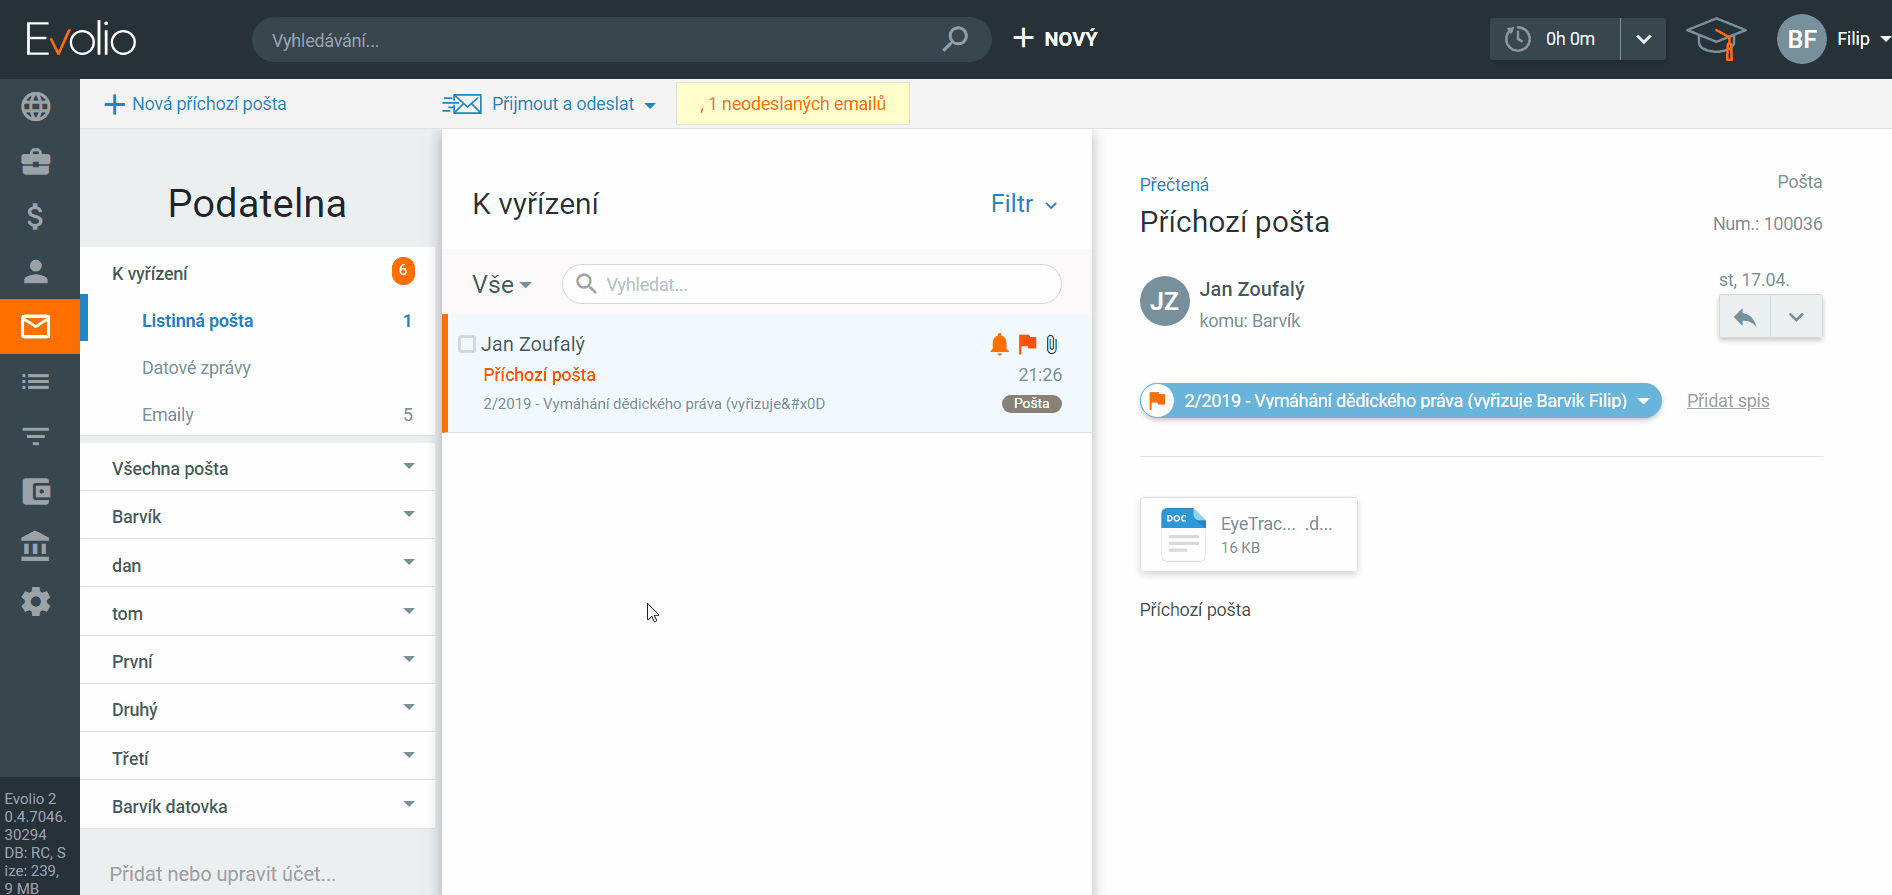Click the top Vyhledávání search field
The height and width of the screenshot is (895, 1892).
pyautogui.click(x=600, y=40)
